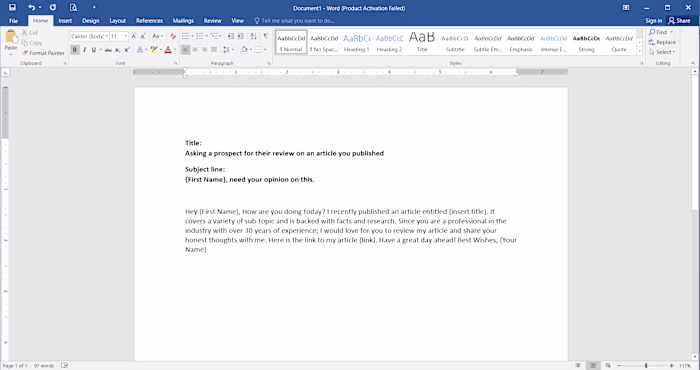Open the font name dropdown
This screenshot has height=370, width=700.
coord(107,36)
